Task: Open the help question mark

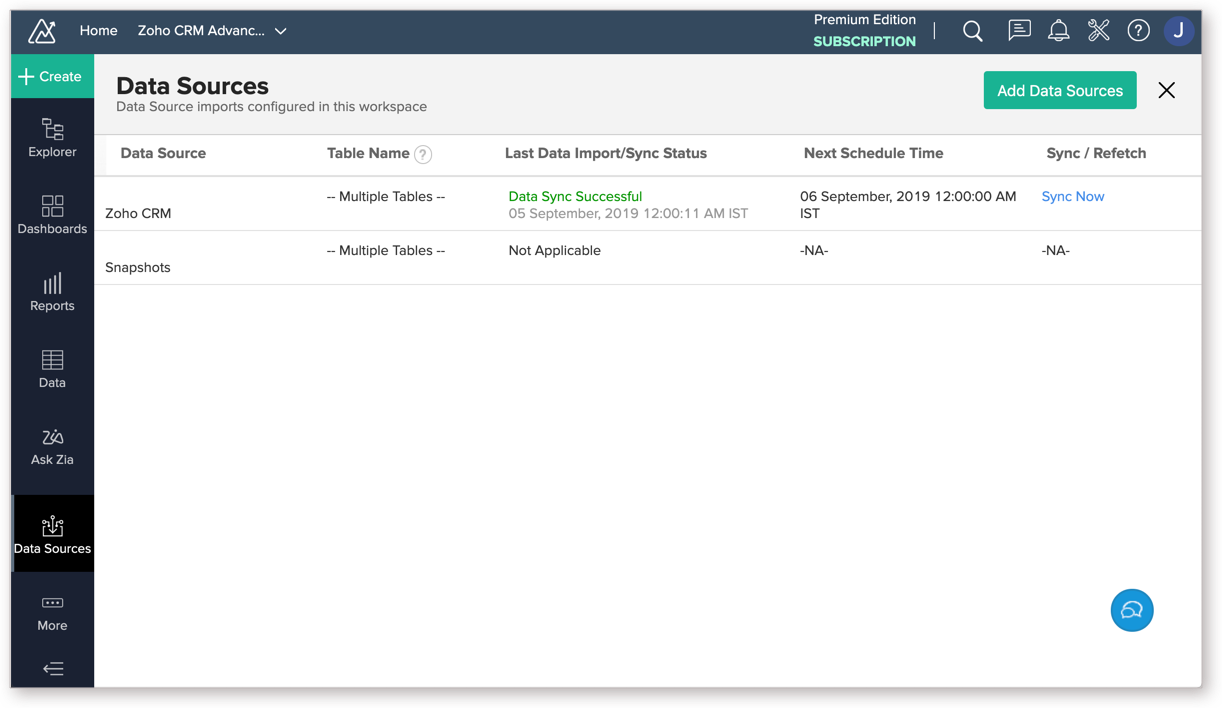Action: tap(1138, 30)
